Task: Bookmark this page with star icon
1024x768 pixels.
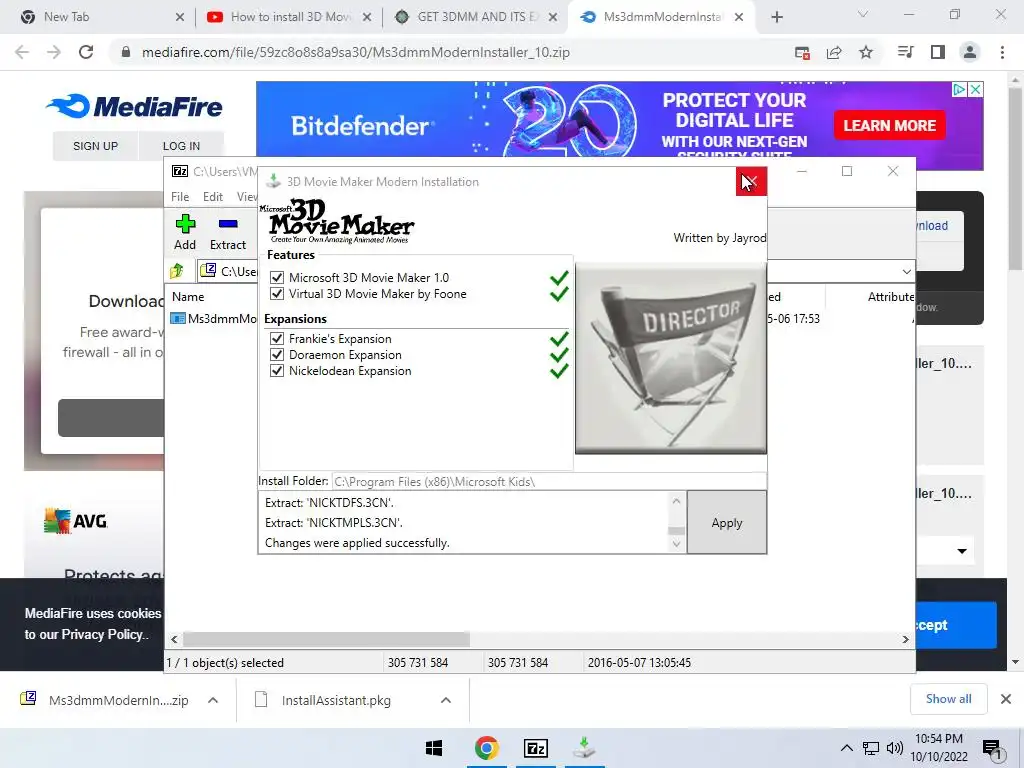Action: click(x=866, y=52)
